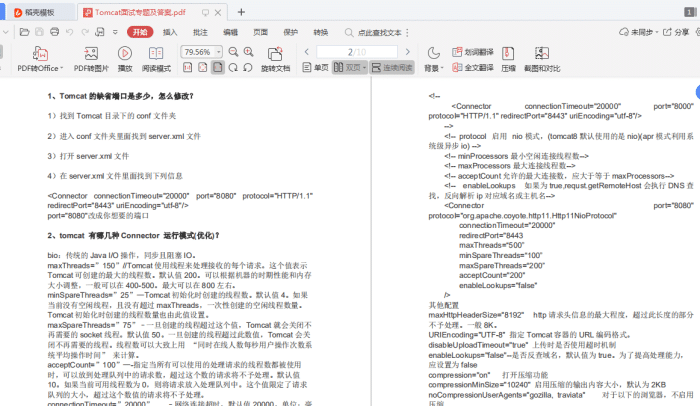Click the page number field 2/10
The image size is (700, 406).
[357, 52]
